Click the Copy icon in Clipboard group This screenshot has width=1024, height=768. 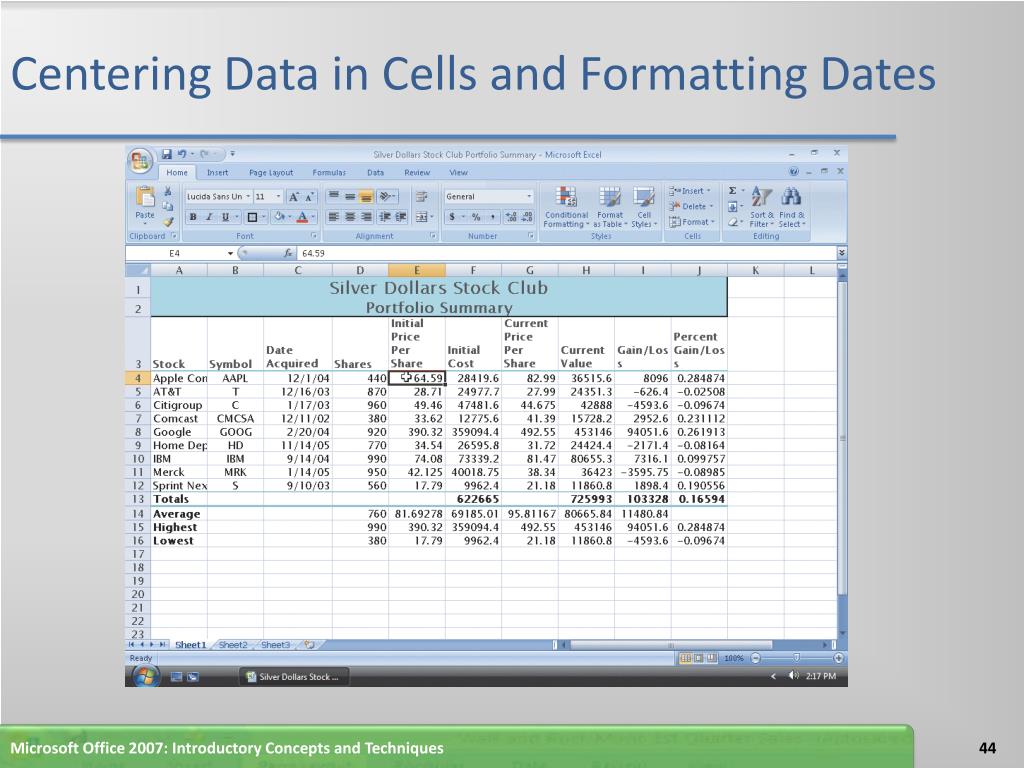coord(168,206)
